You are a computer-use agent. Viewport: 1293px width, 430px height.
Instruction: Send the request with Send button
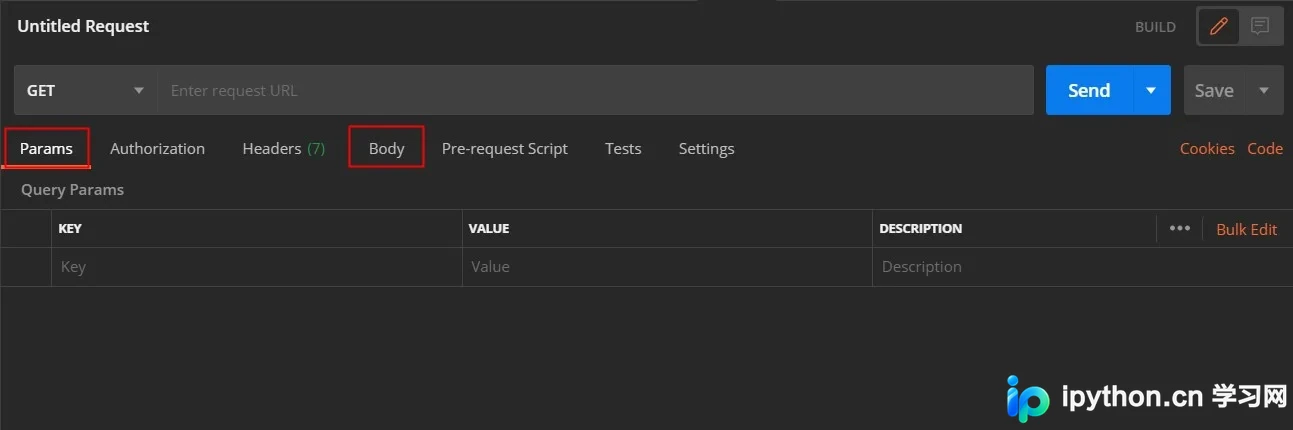pyautogui.click(x=1089, y=90)
